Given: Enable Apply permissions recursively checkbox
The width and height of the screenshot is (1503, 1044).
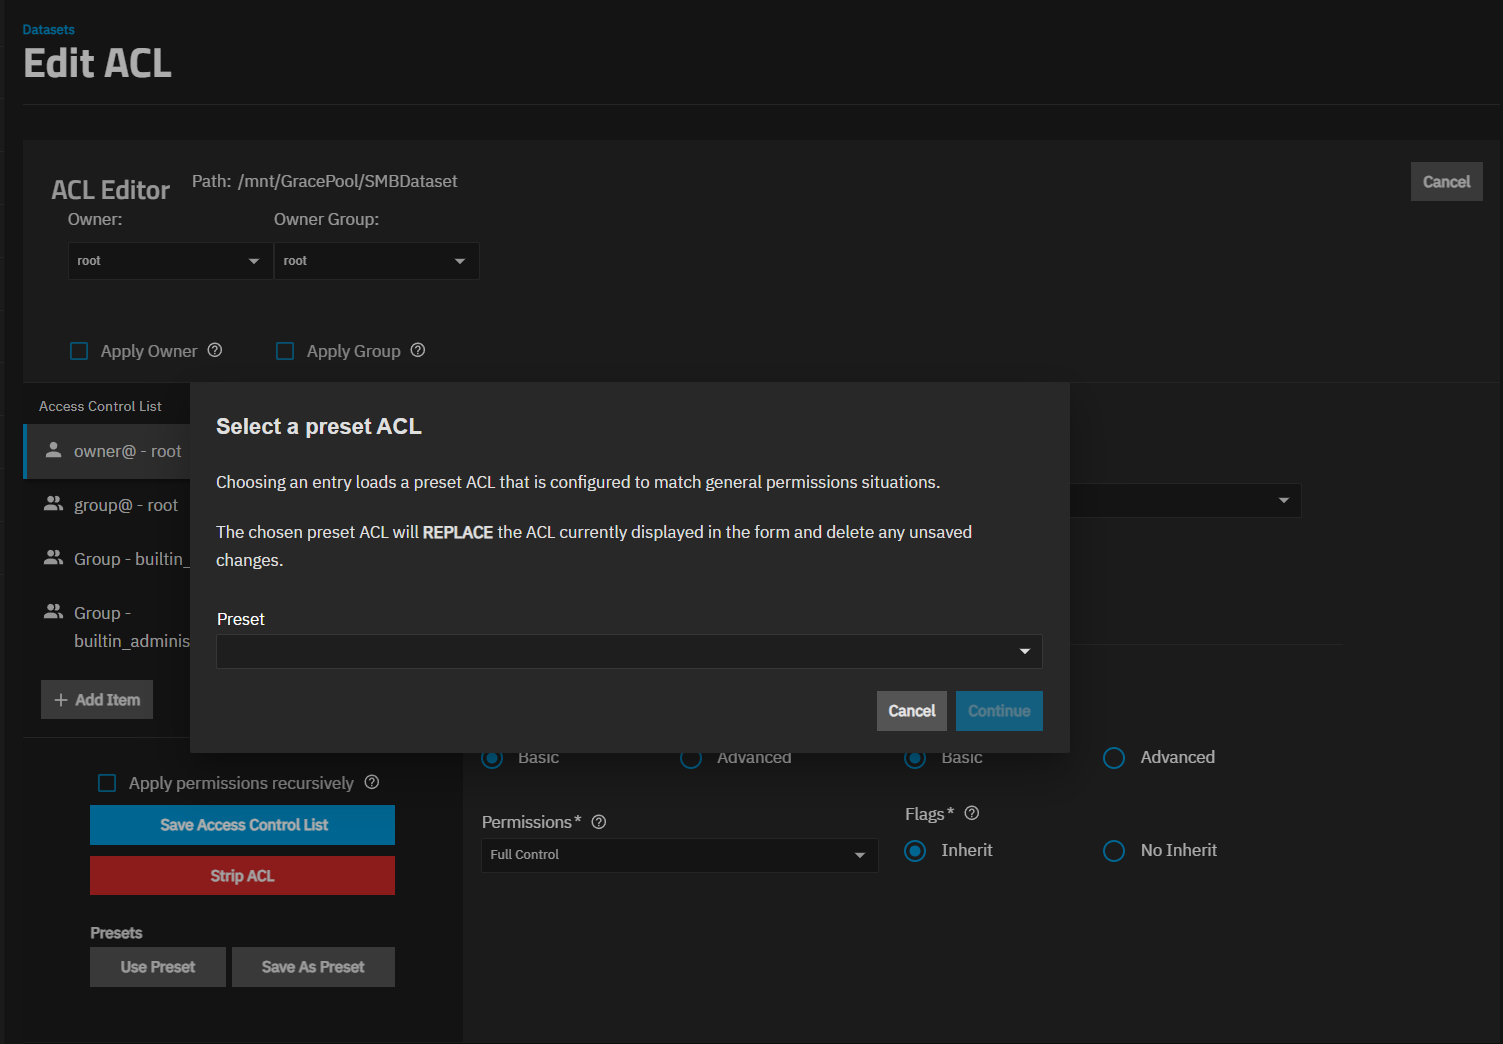Looking at the screenshot, I should click(107, 783).
